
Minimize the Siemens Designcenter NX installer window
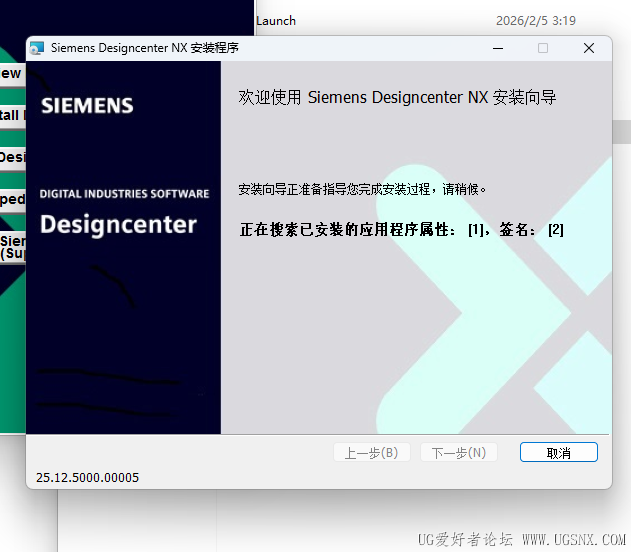[x=498, y=48]
